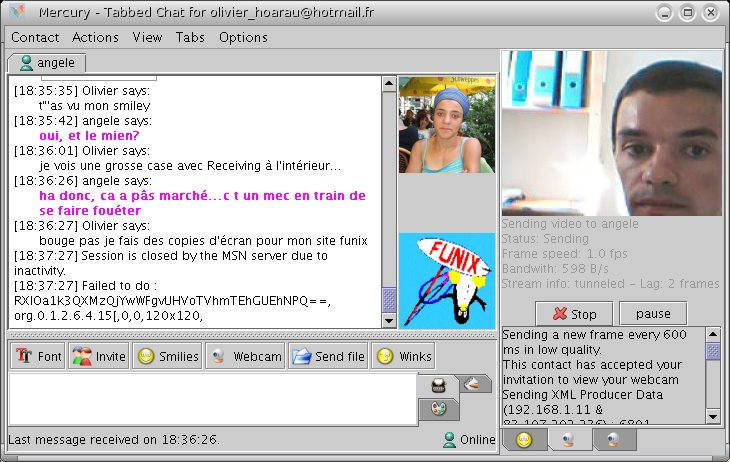
Task: Select the paint palette input tab
Action: click(x=440, y=408)
